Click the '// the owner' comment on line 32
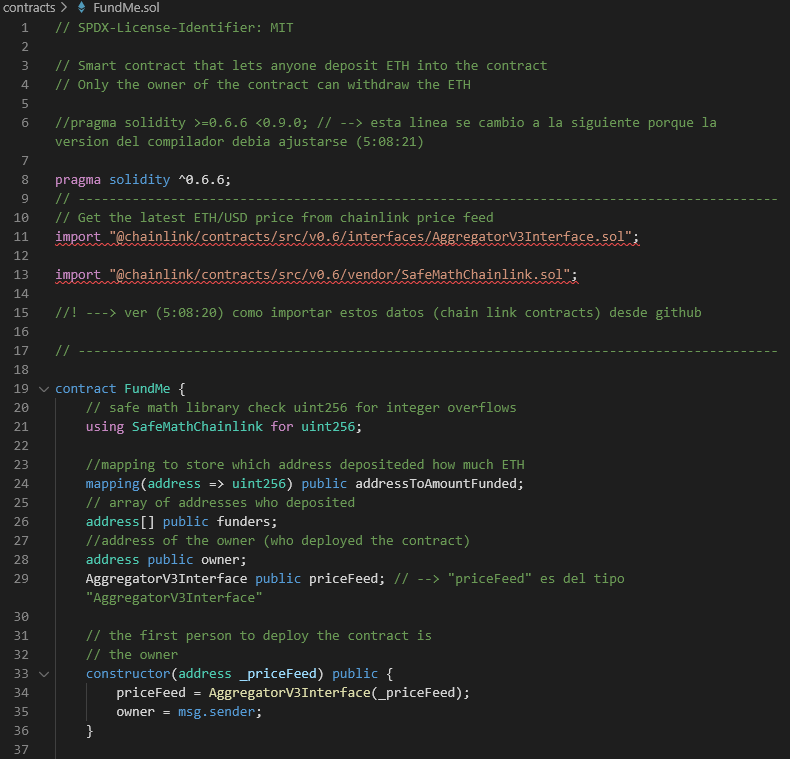Image resolution: width=790 pixels, height=759 pixels. (132, 655)
